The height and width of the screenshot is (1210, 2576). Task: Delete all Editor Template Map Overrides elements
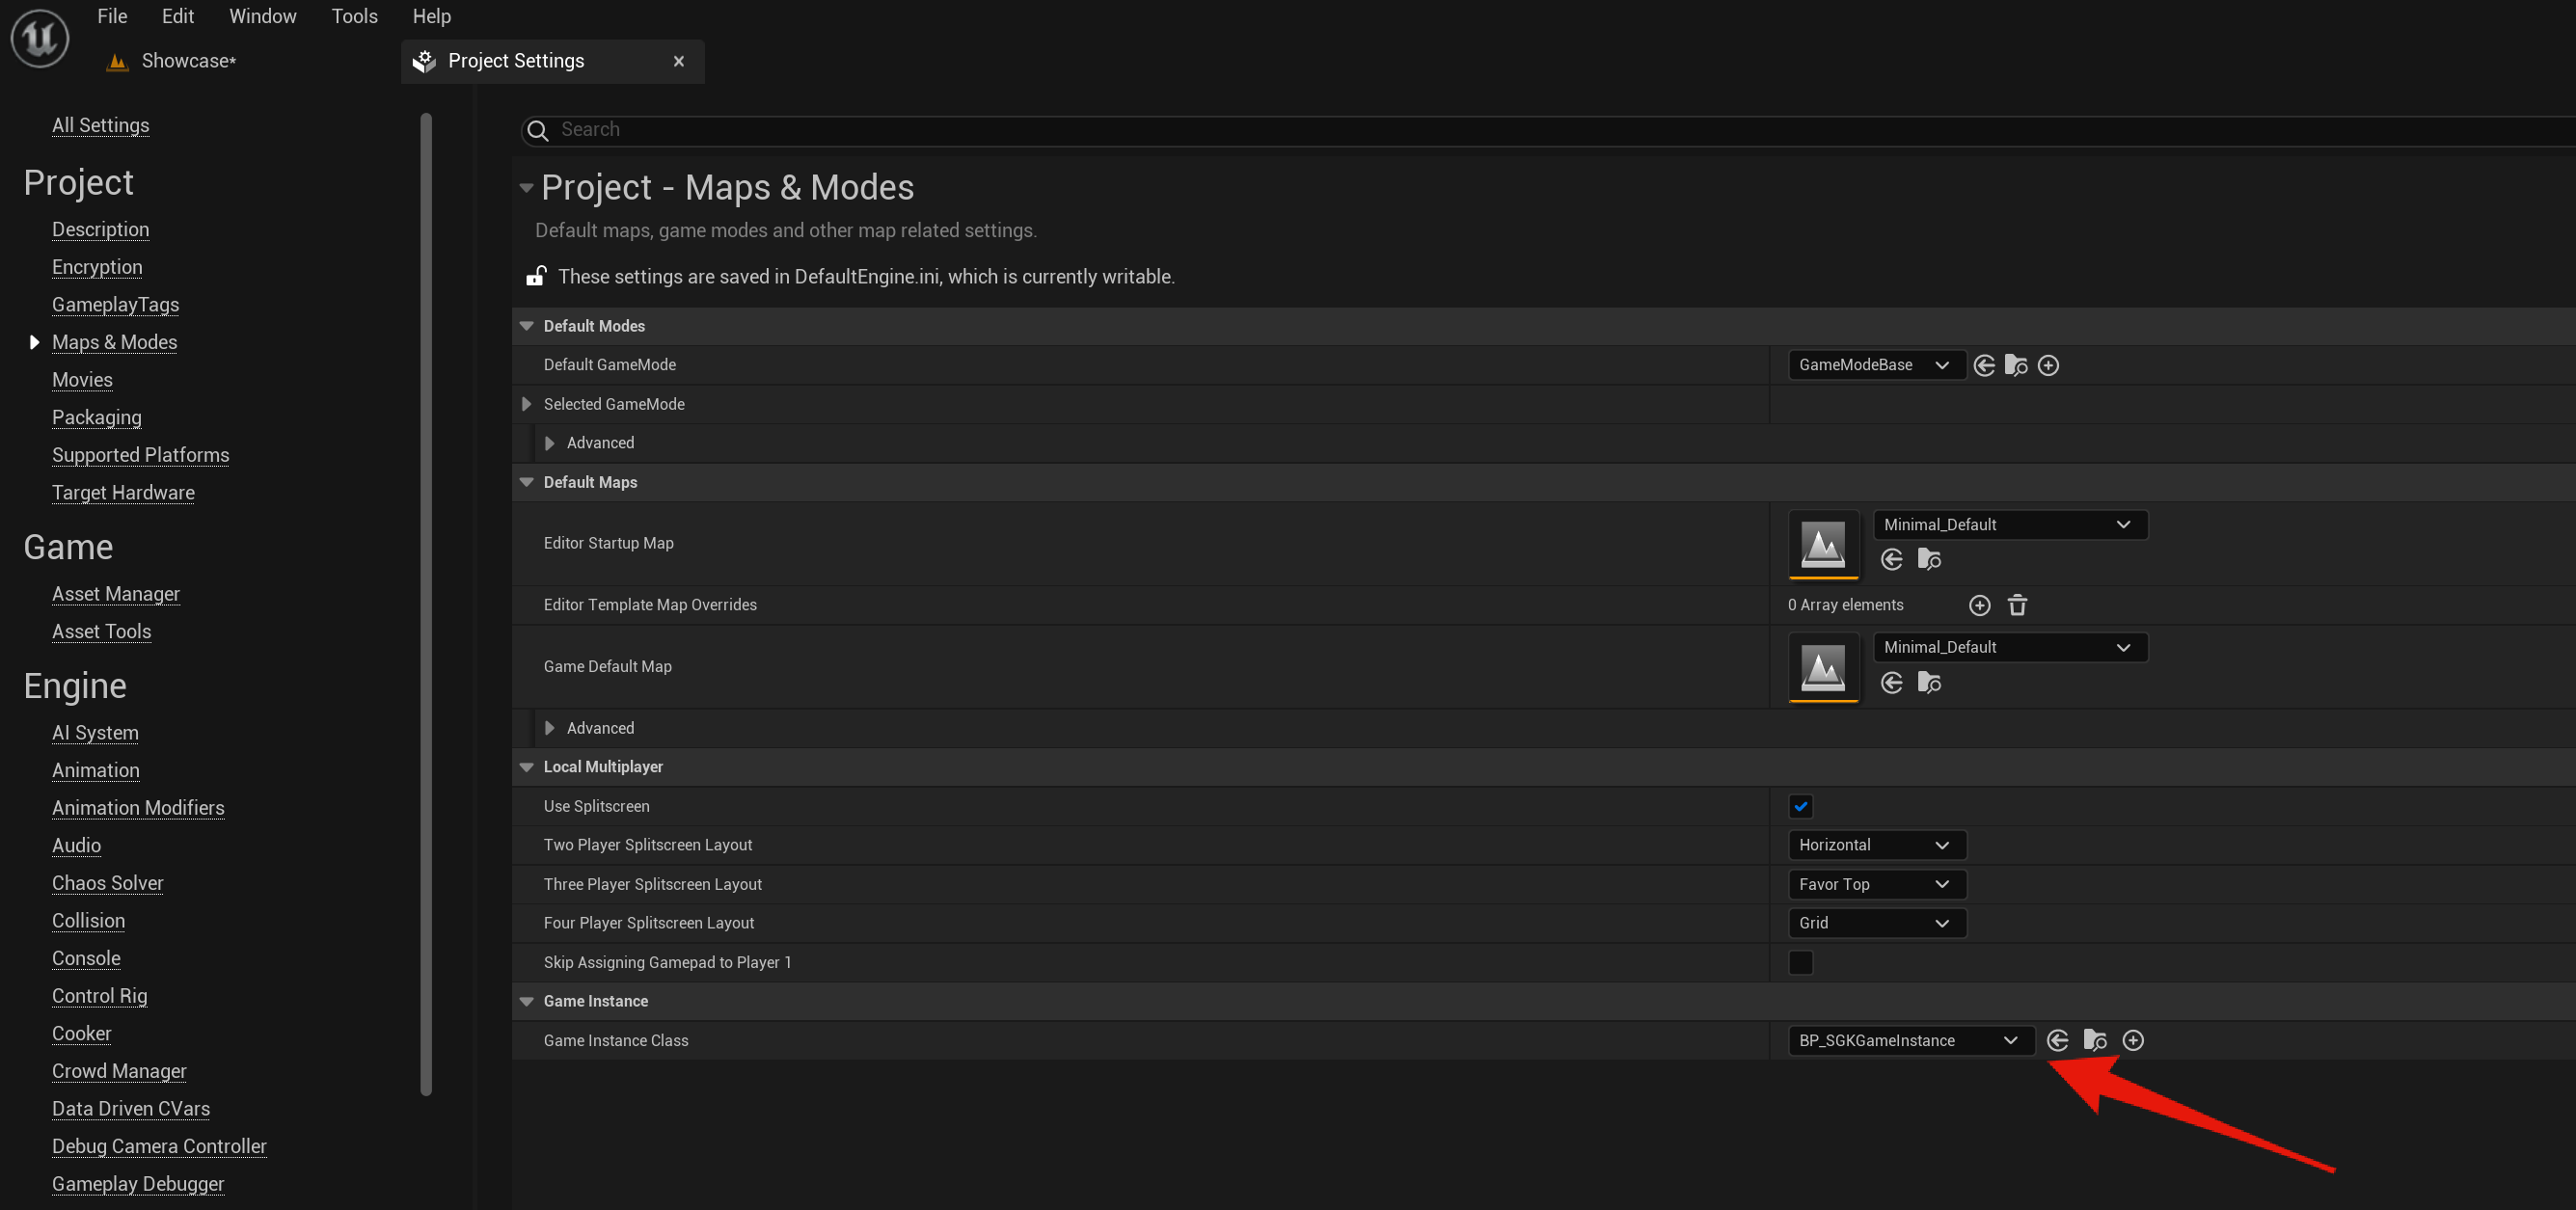tap(2017, 605)
